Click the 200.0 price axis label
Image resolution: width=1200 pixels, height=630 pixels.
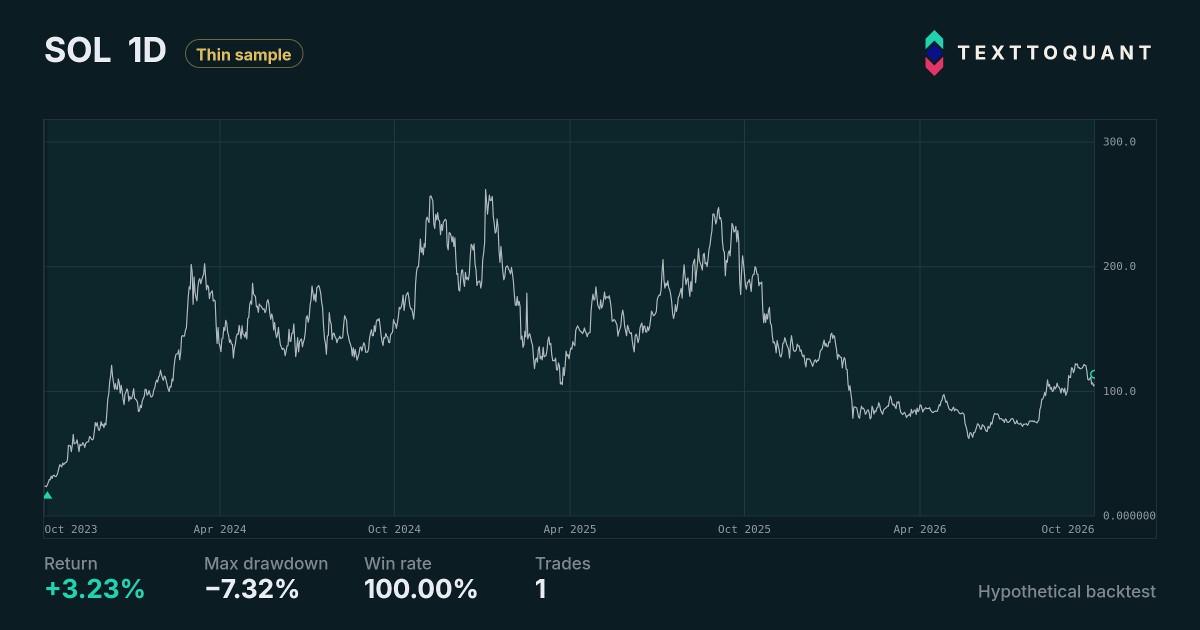1119,267
